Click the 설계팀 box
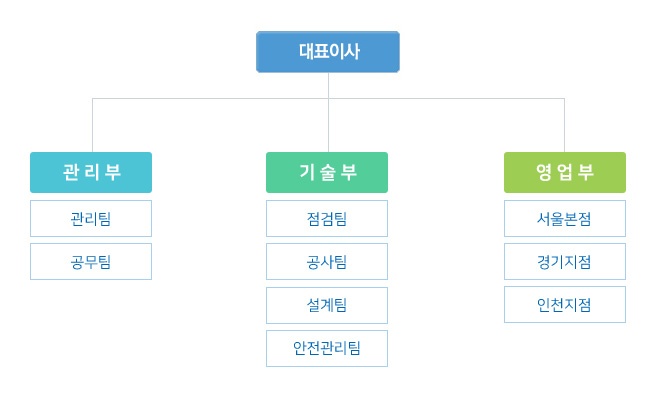Image resolution: width=656 pixels, height=397 pixels. pyautogui.click(x=327, y=305)
